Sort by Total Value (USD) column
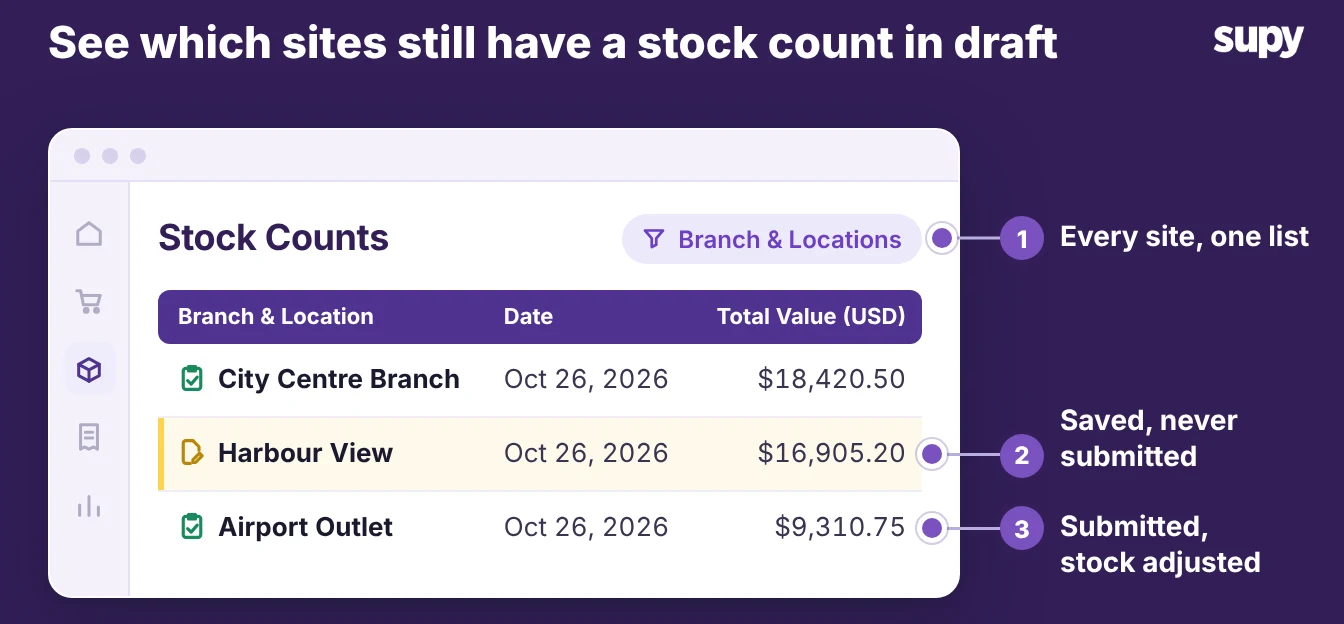This screenshot has width=1344, height=624. [x=811, y=317]
